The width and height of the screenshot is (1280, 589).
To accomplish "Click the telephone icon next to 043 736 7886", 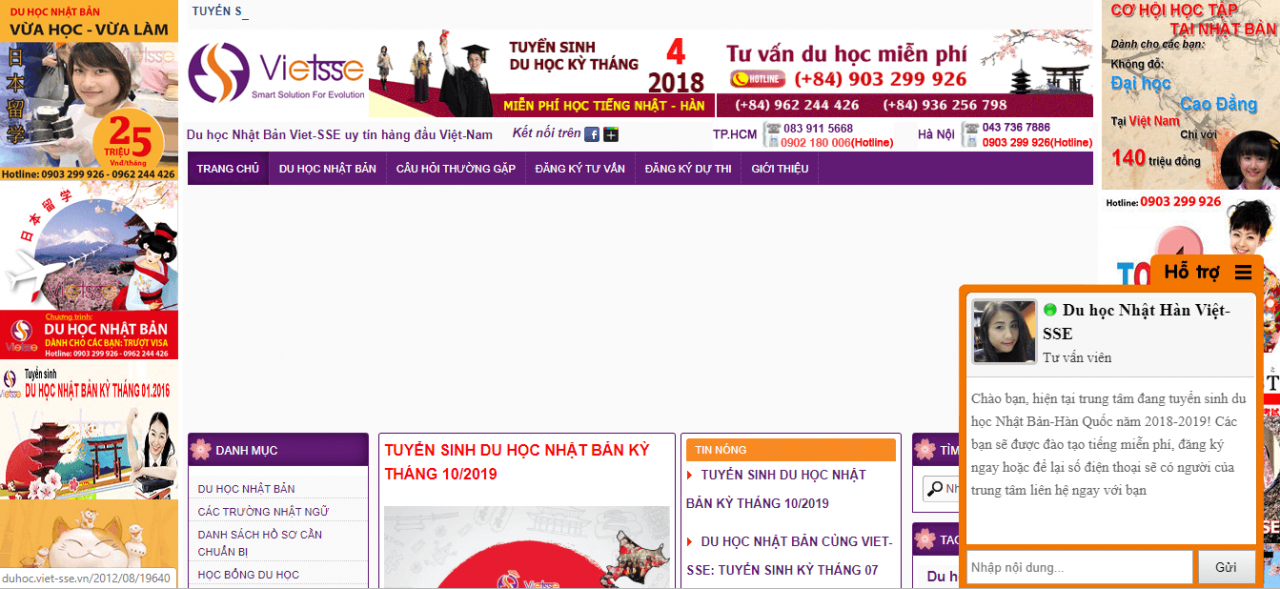I will 969,128.
